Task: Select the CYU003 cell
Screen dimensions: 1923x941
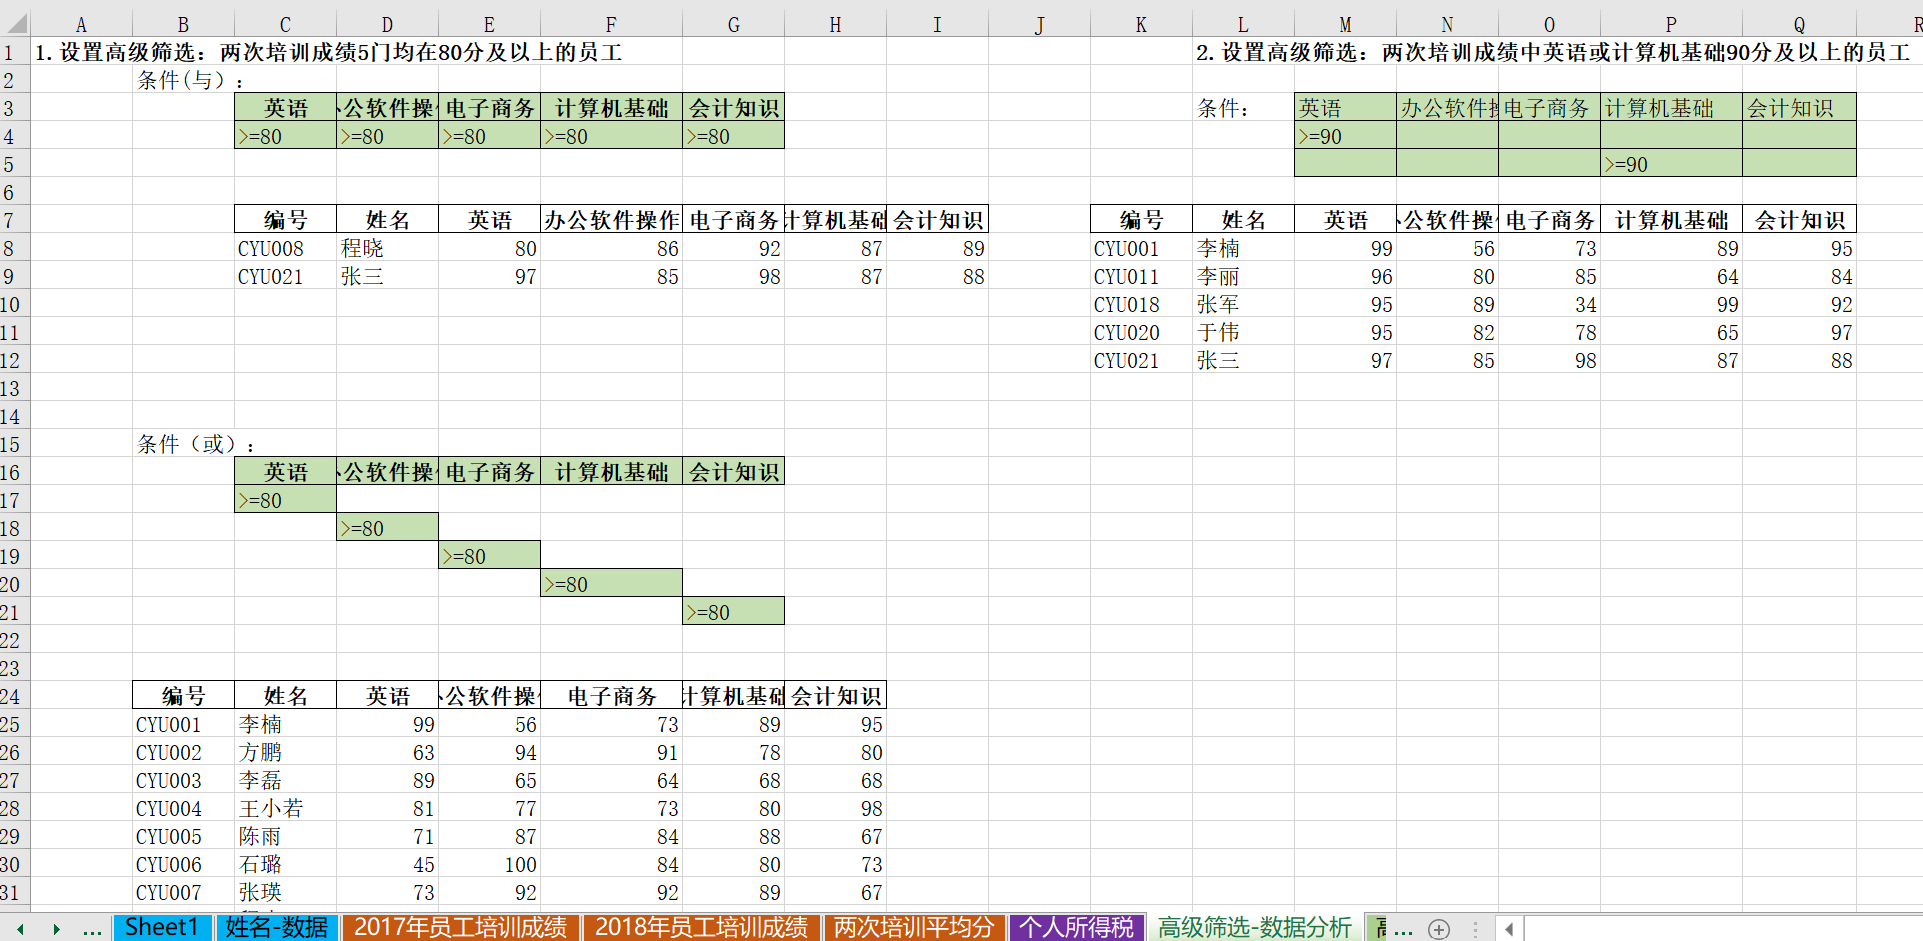Action: point(183,780)
